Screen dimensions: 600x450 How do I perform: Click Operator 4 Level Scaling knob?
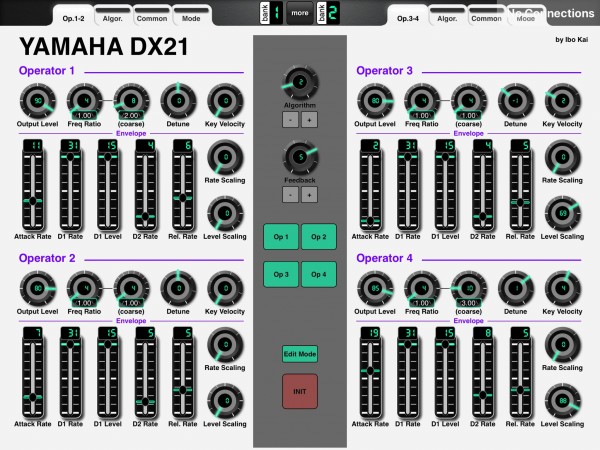(563, 401)
